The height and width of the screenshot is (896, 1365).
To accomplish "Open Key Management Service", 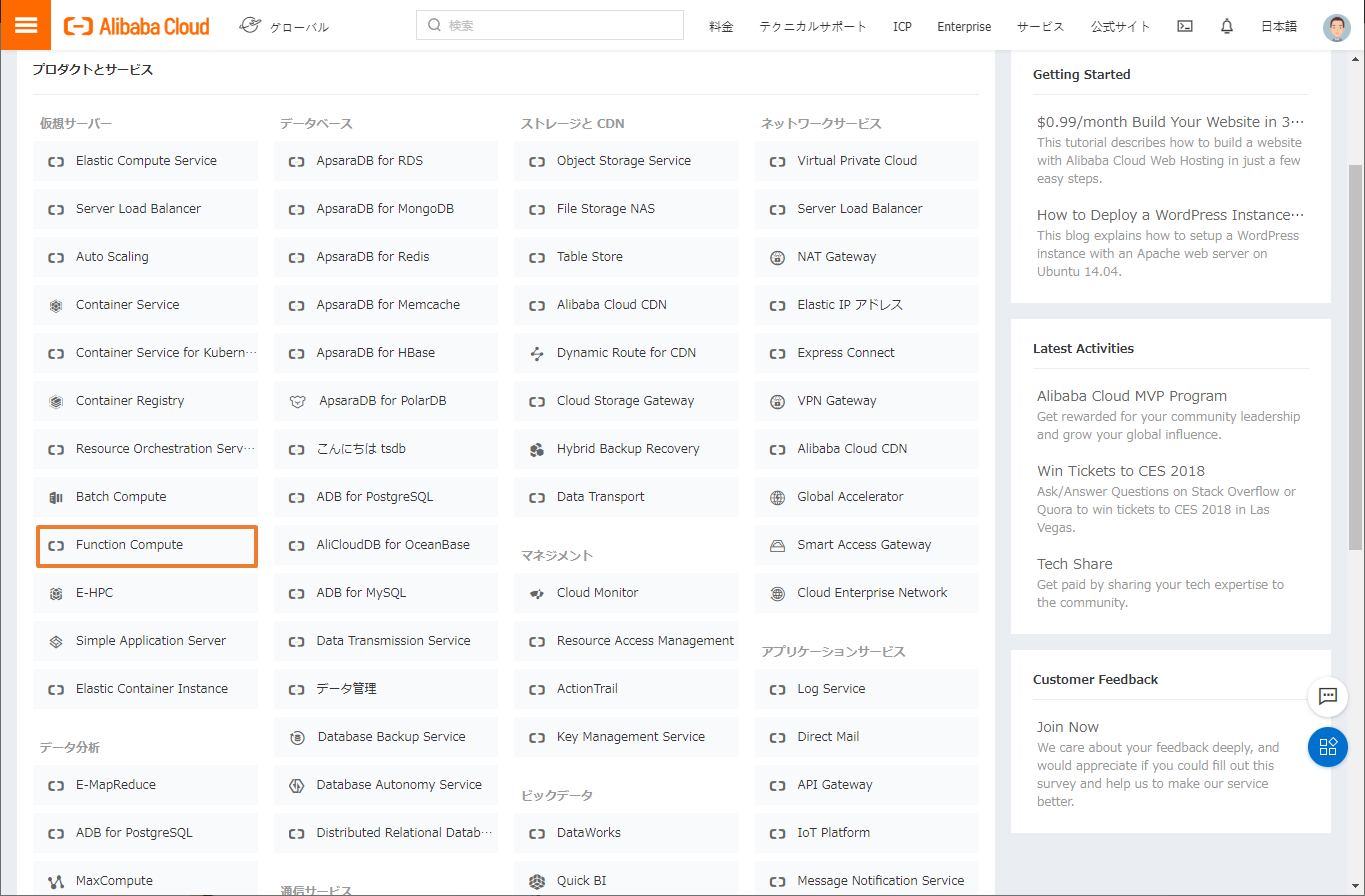I will pos(627,737).
